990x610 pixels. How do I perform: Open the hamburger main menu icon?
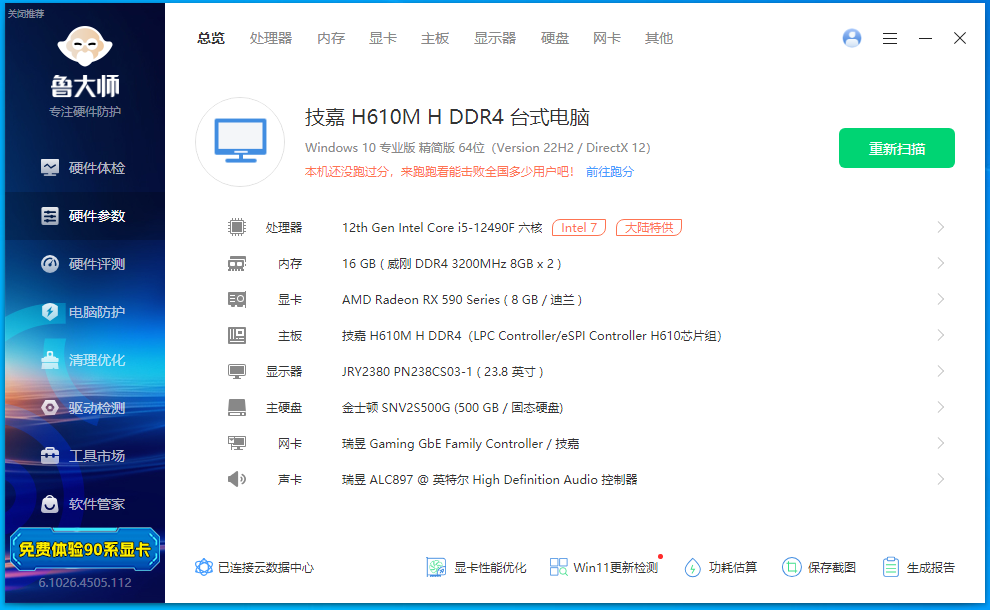890,38
